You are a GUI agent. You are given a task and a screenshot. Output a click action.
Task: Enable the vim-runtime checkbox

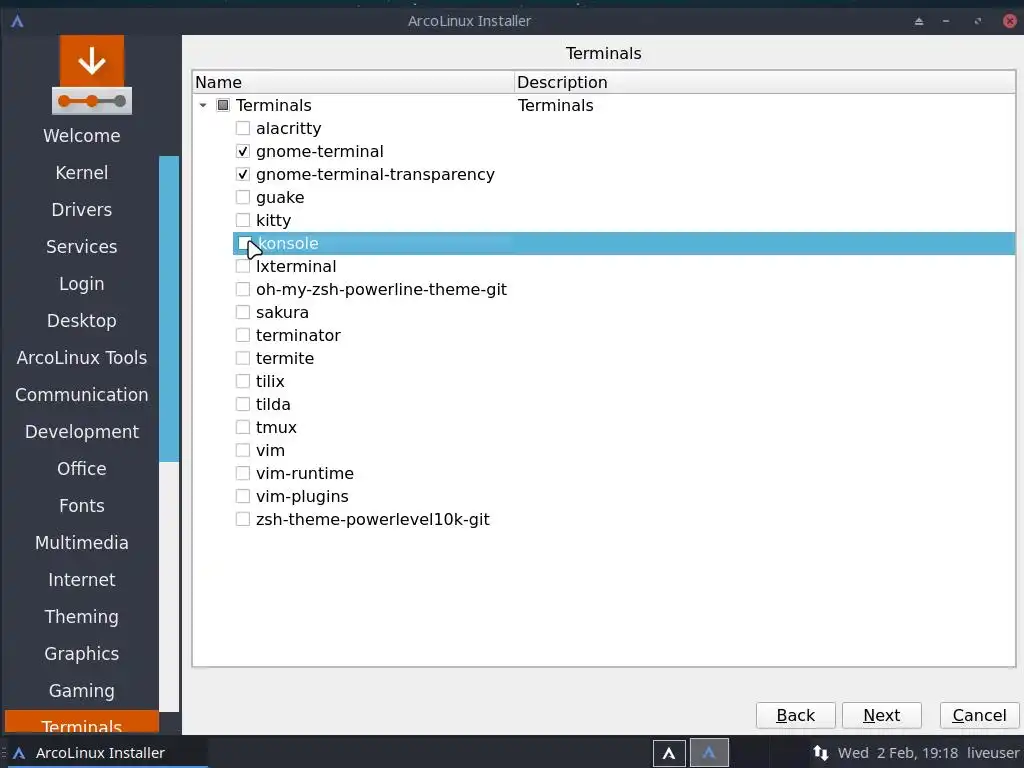pyautogui.click(x=243, y=473)
